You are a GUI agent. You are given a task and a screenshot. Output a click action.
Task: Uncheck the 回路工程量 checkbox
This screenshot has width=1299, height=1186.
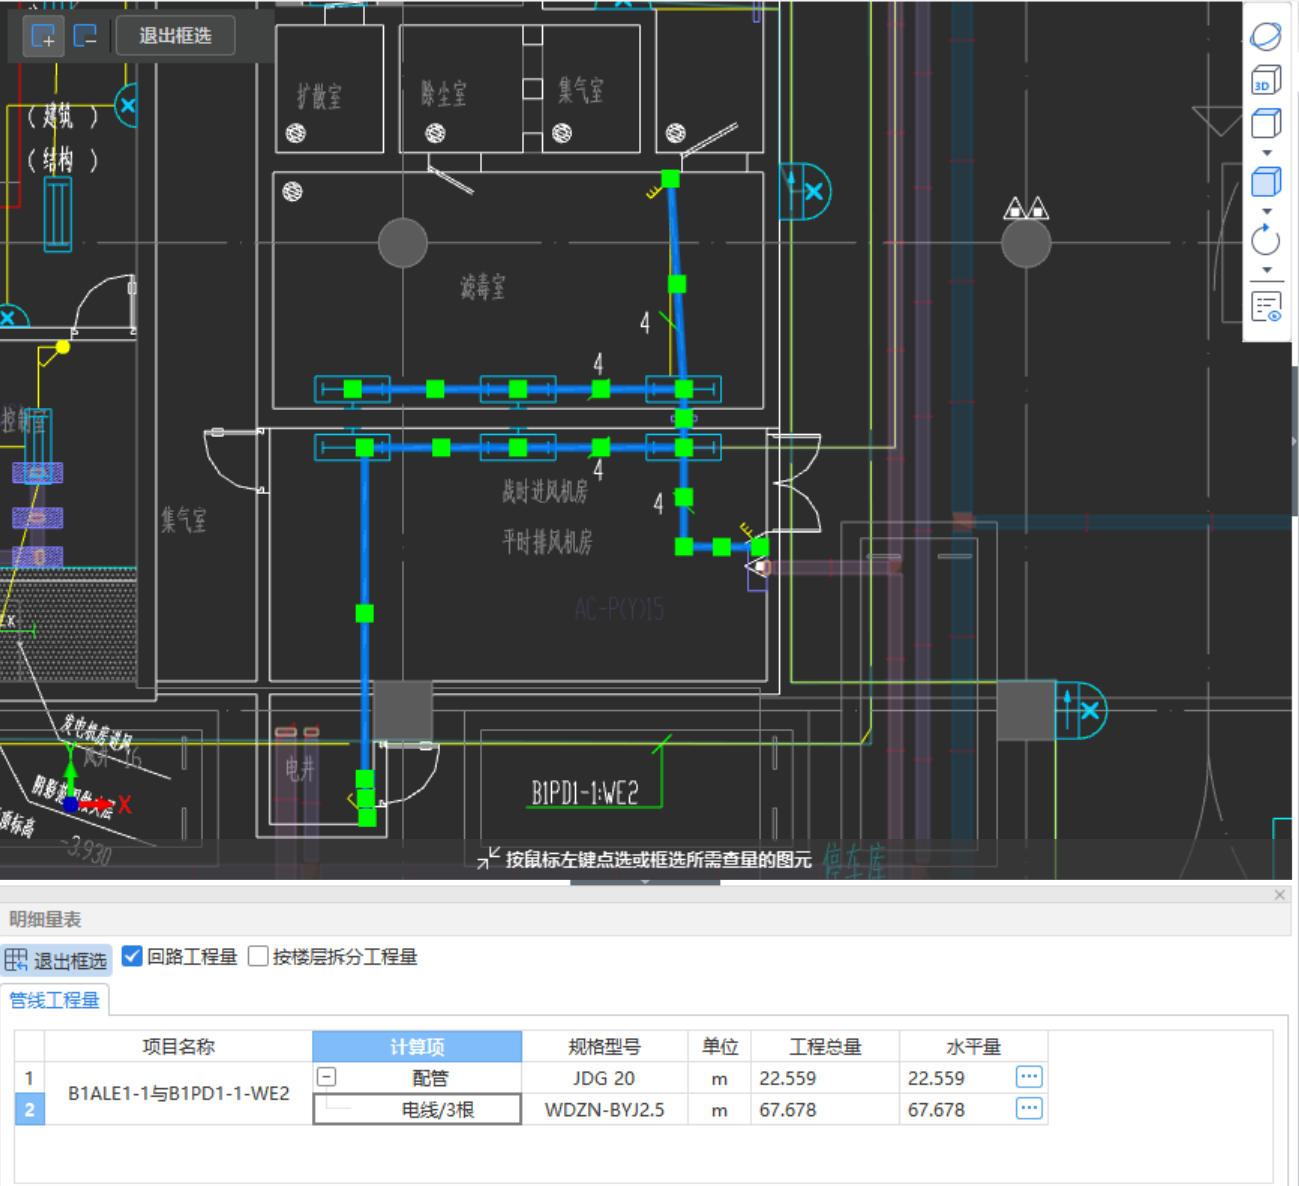click(132, 956)
